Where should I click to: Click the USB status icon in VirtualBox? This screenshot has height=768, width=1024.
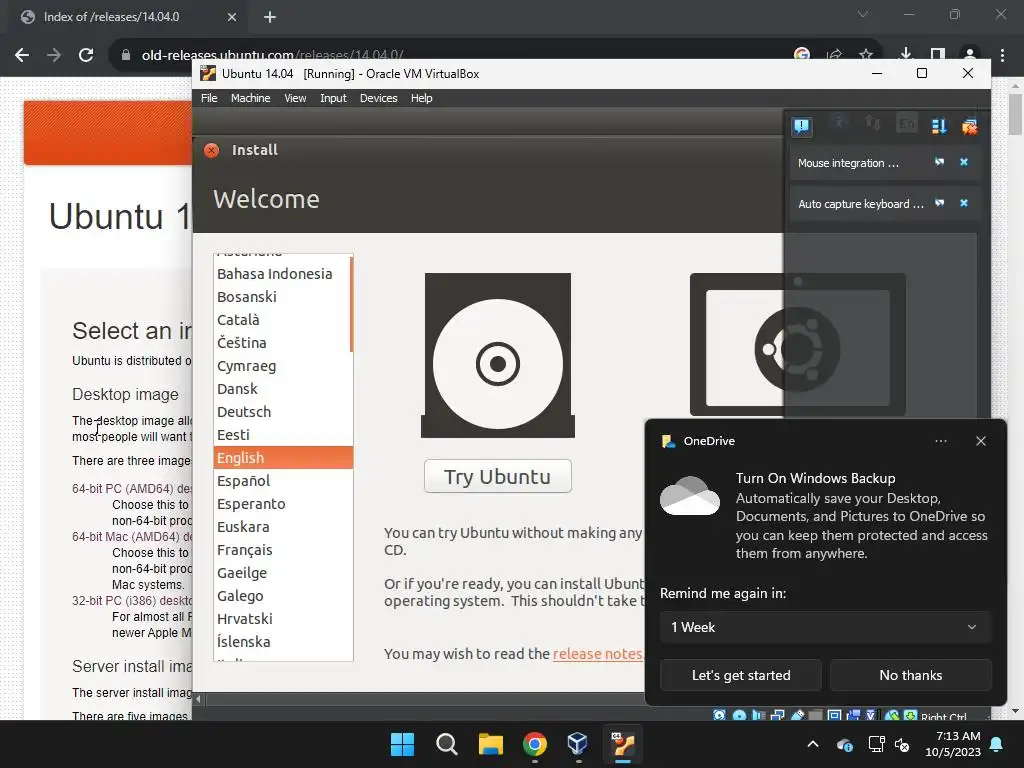(x=797, y=716)
